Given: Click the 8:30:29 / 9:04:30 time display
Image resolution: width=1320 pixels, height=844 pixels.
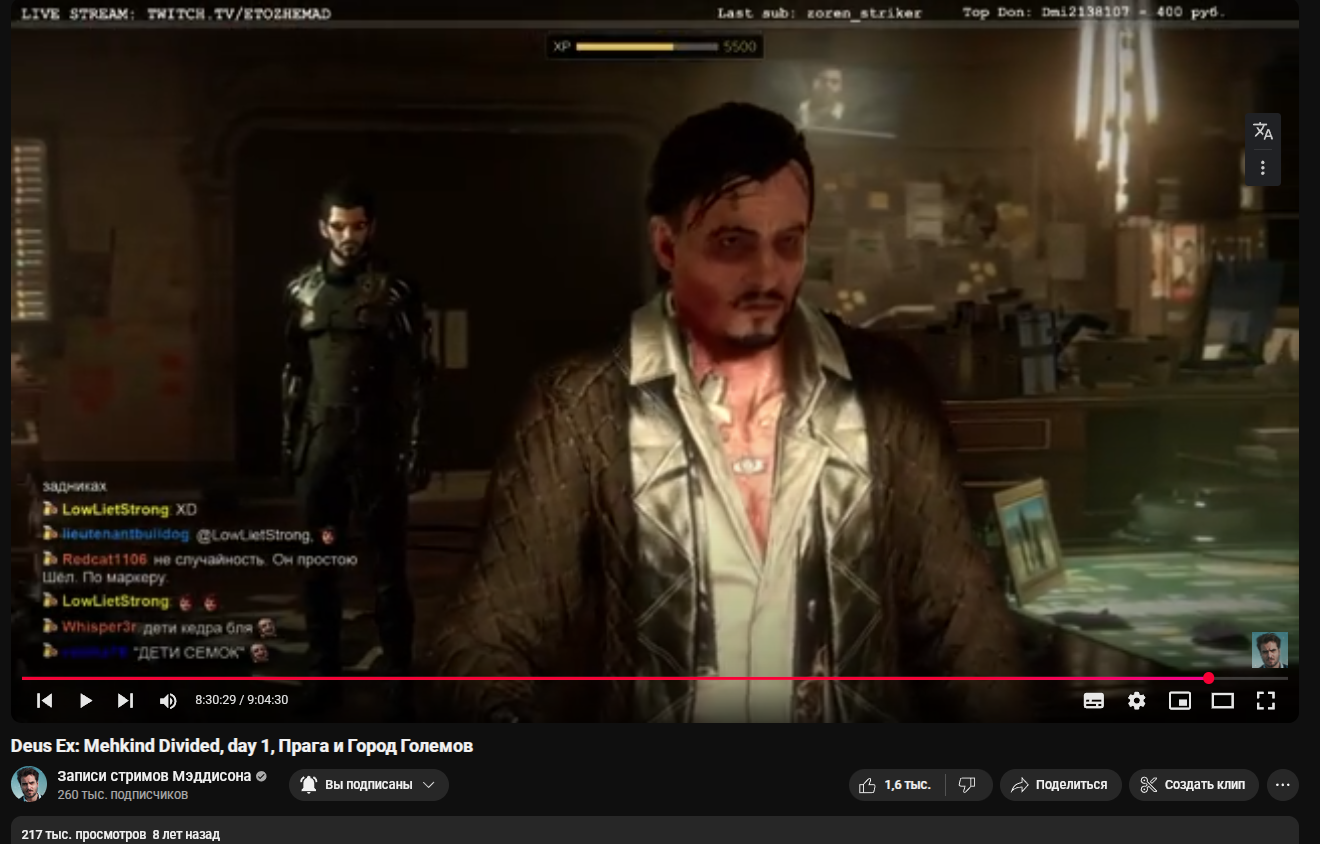Looking at the screenshot, I should [242, 700].
